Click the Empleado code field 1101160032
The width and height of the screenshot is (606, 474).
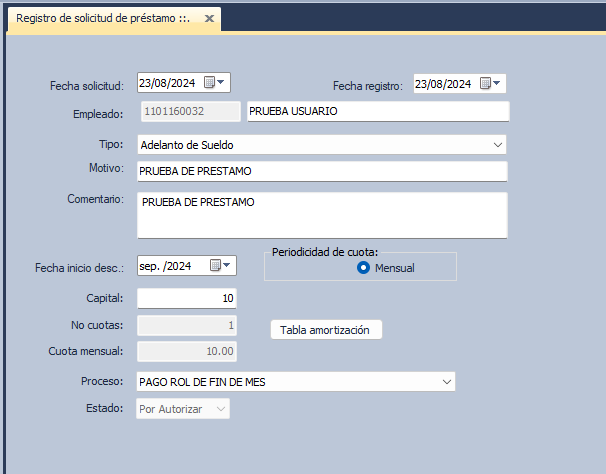click(x=188, y=112)
